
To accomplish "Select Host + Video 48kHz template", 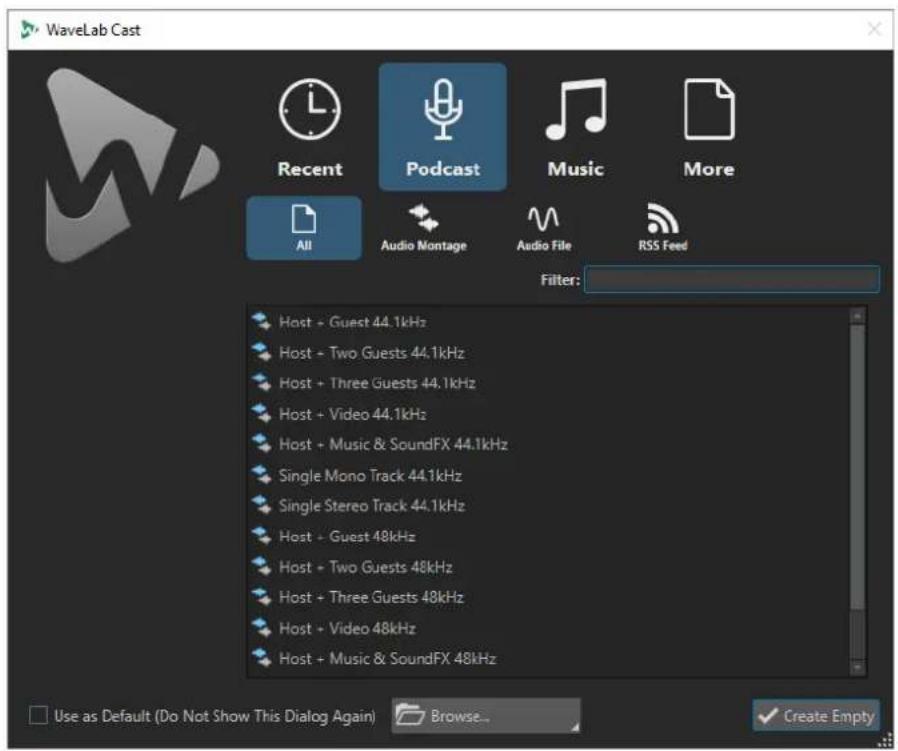I will [x=550, y=628].
